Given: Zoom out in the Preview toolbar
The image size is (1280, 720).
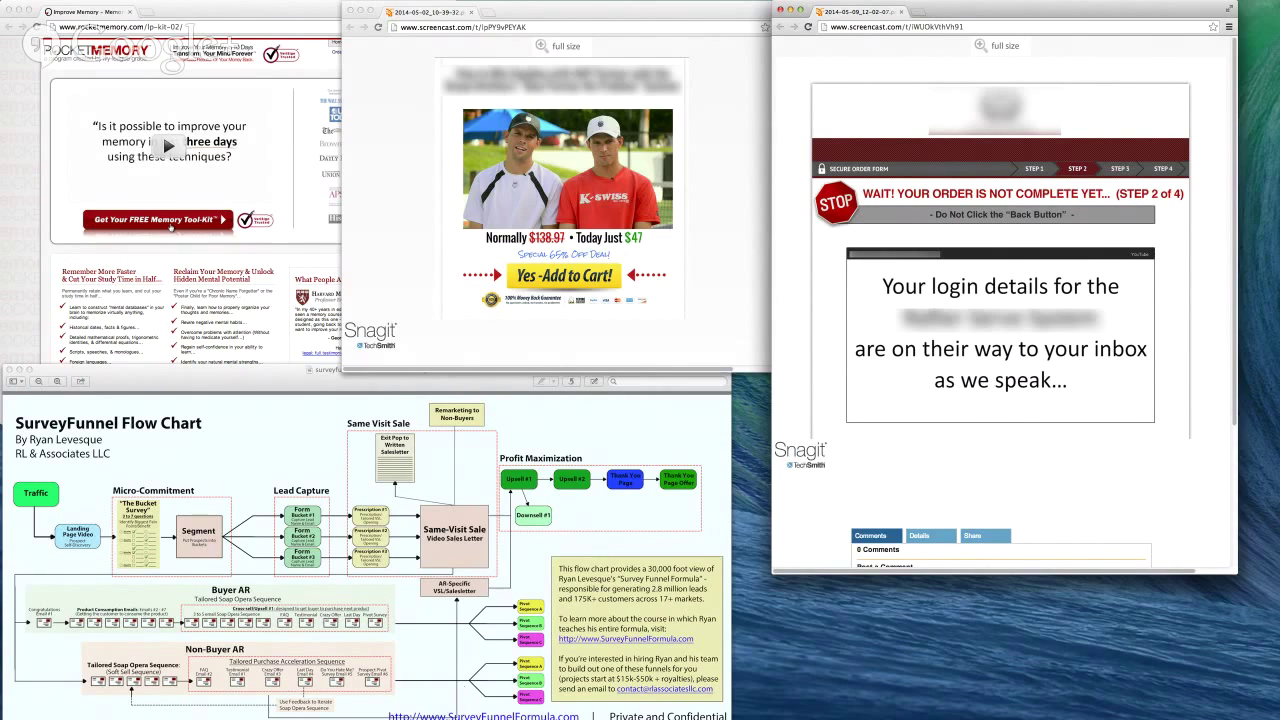Looking at the screenshot, I should (39, 381).
